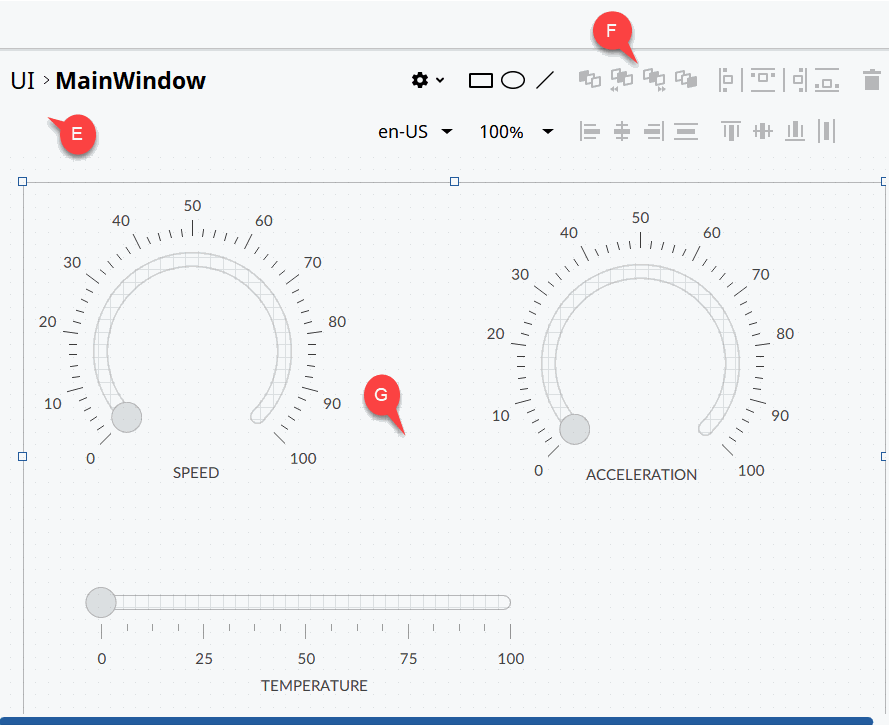The image size is (889, 725).
Task: Click the align bottom edges icon
Action: [x=795, y=131]
